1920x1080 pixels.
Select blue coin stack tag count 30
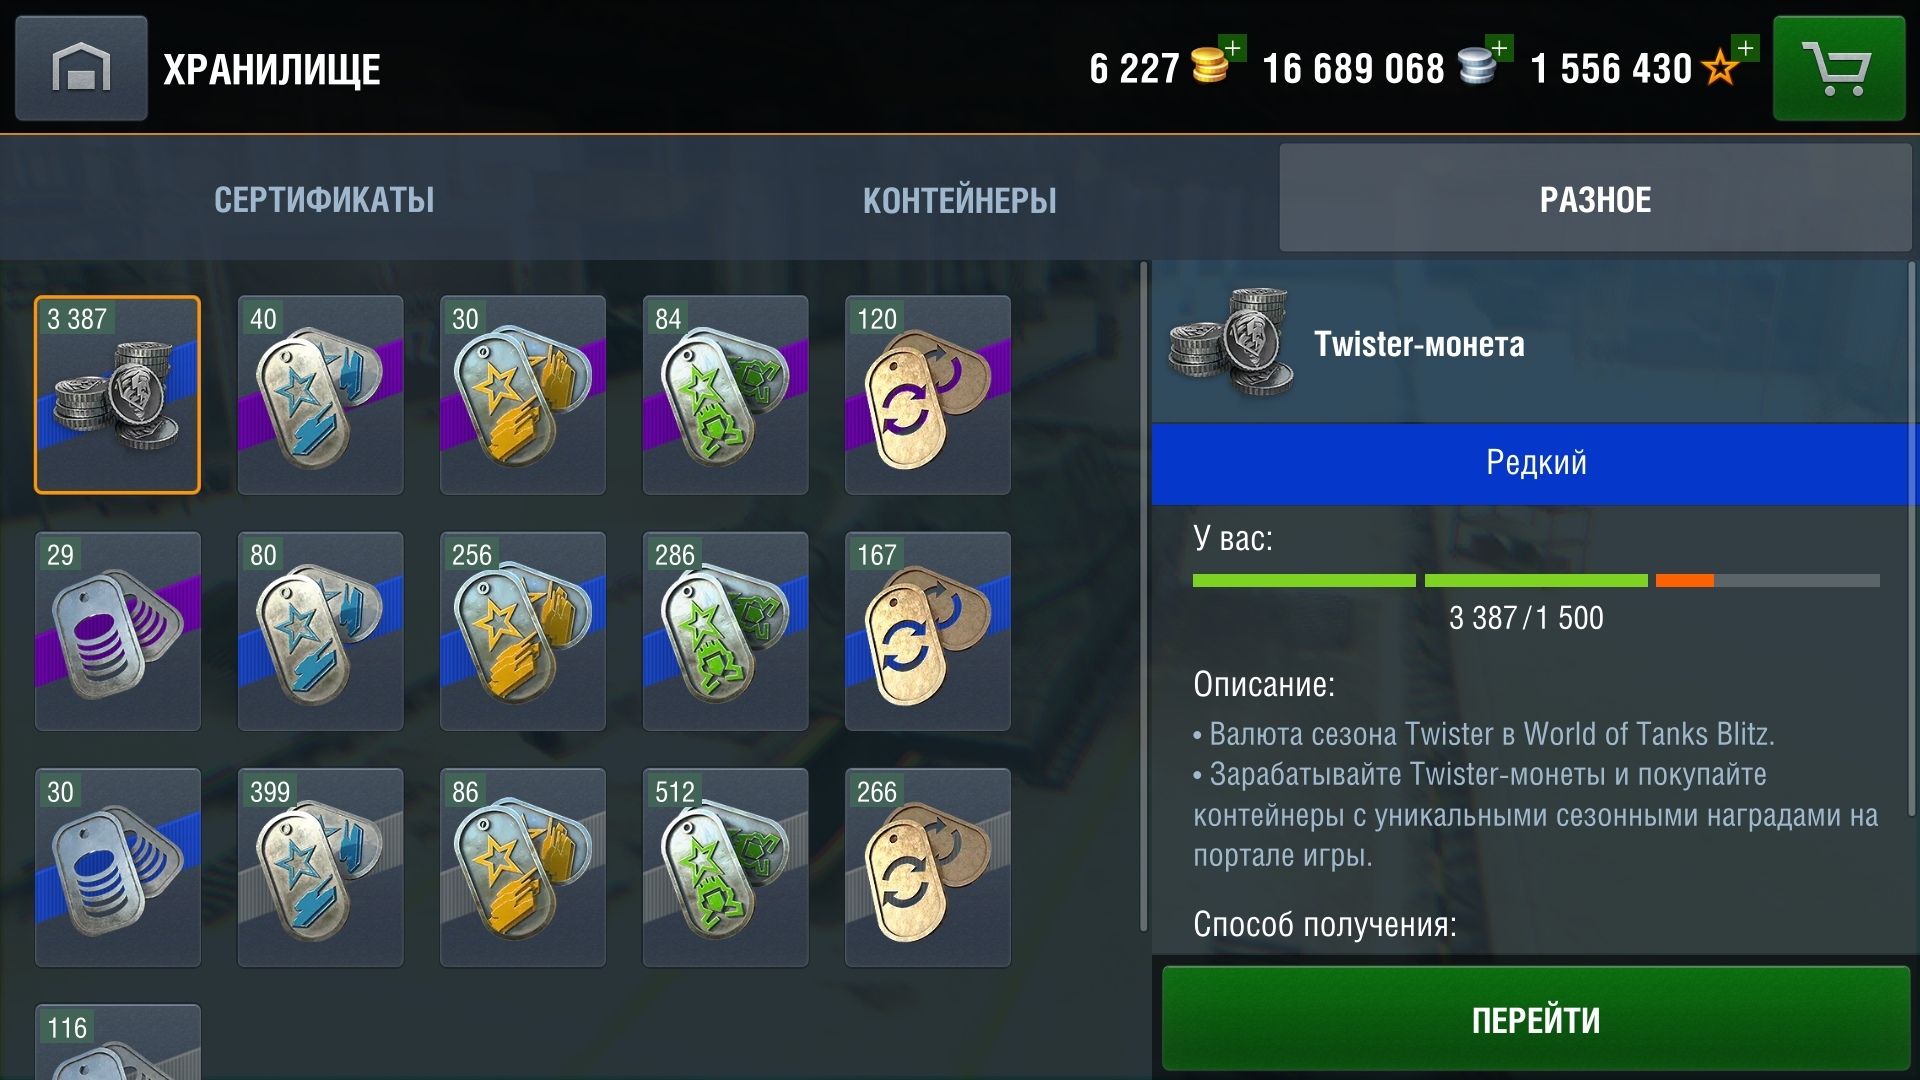click(x=117, y=867)
